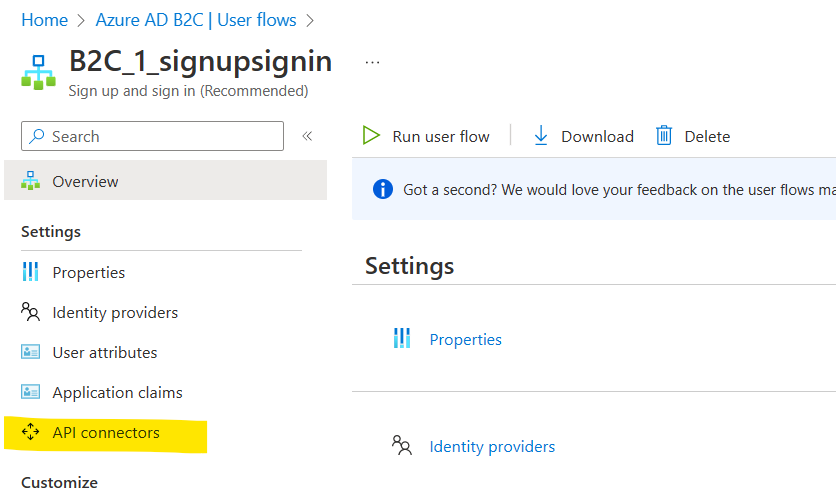Click the Sign up and sign in subtitle
Image resolution: width=836 pixels, height=495 pixels.
(188, 91)
